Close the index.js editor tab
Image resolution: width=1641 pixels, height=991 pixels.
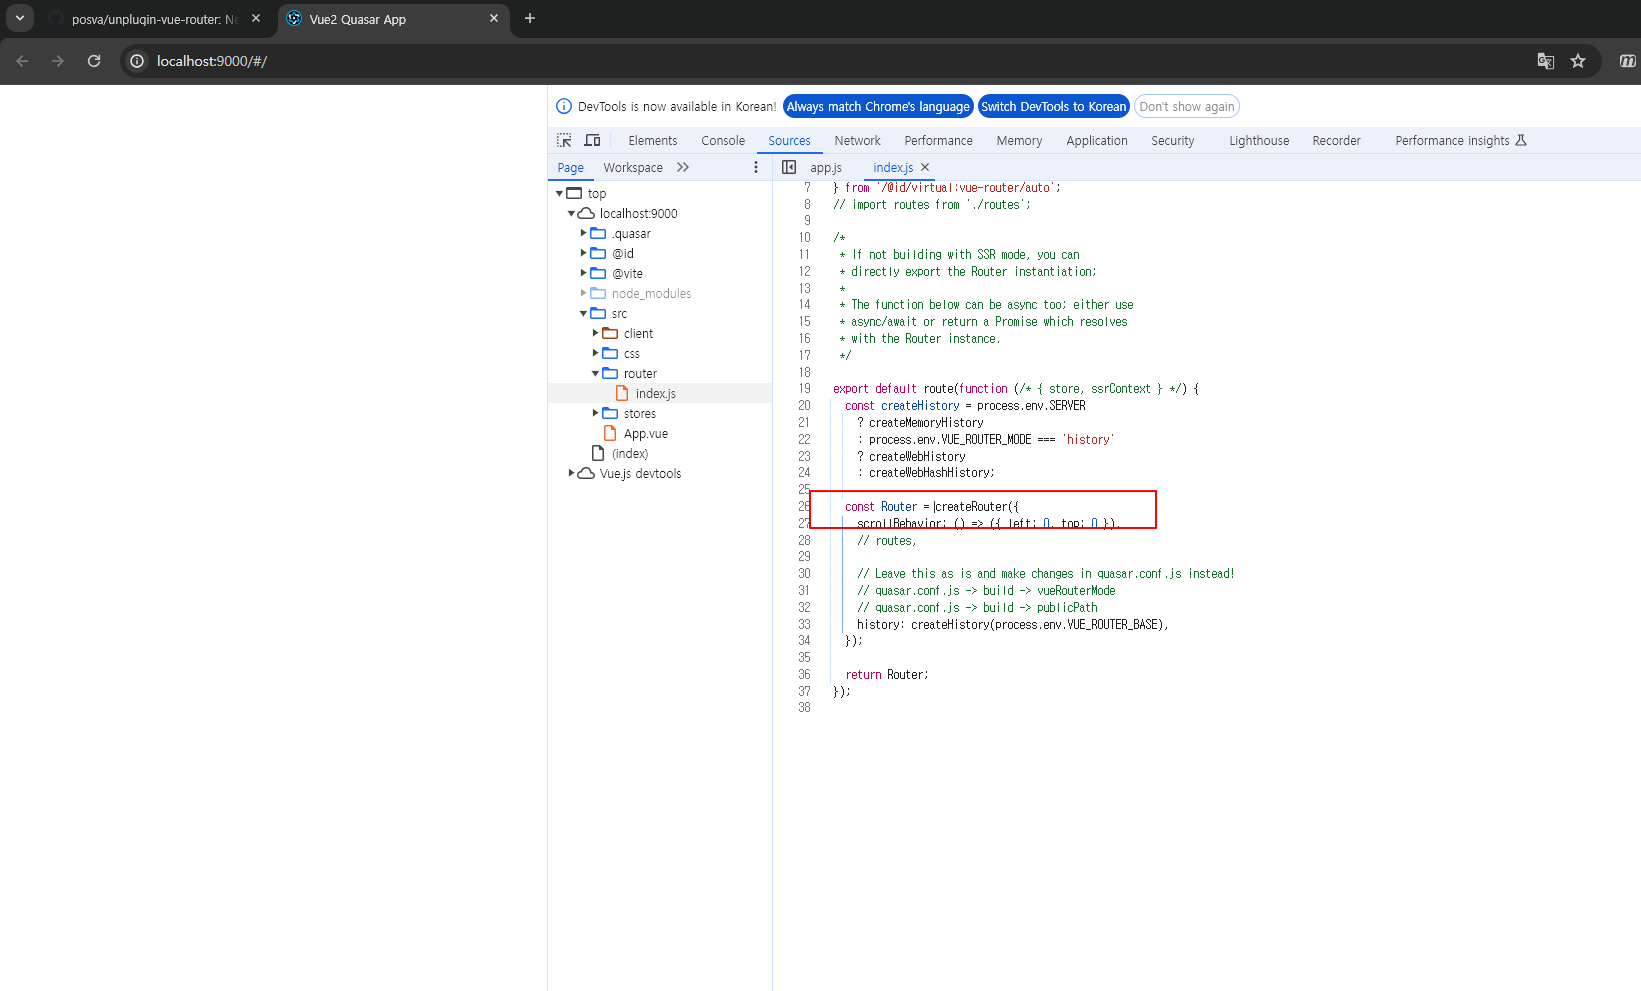(925, 167)
